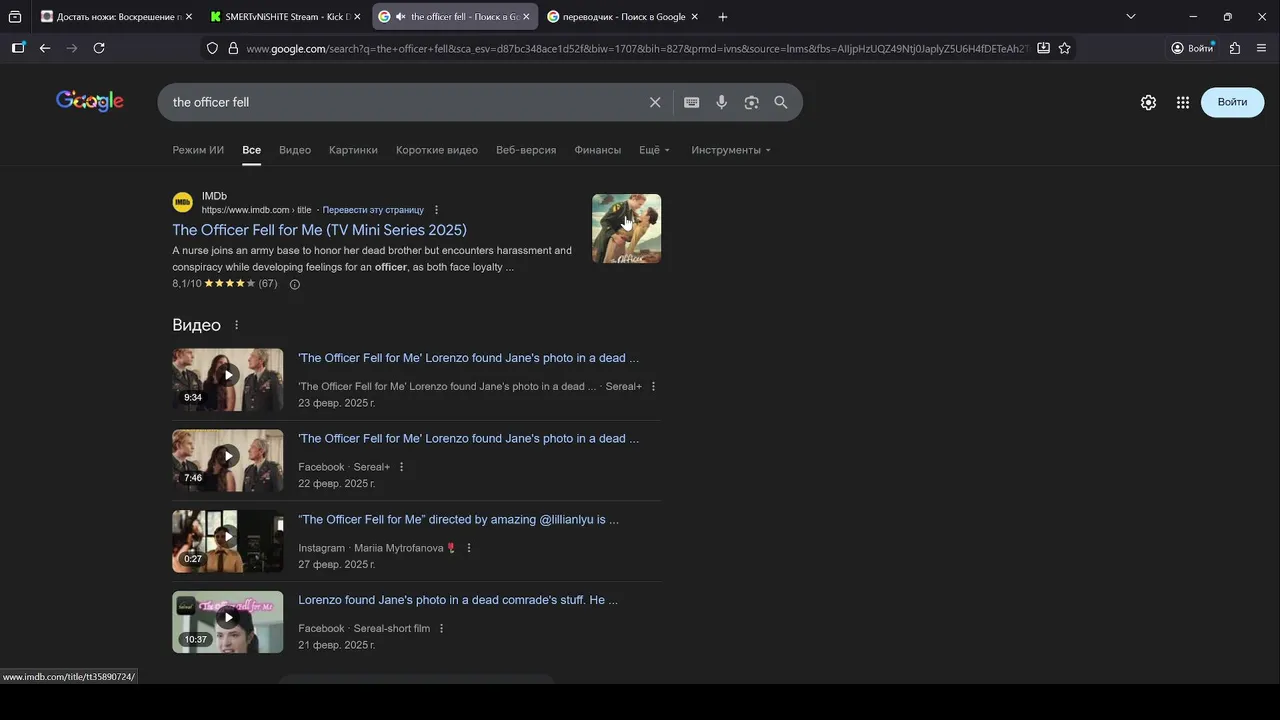Click Перевести эту страницу link
This screenshot has width=1280, height=720.
tap(373, 210)
